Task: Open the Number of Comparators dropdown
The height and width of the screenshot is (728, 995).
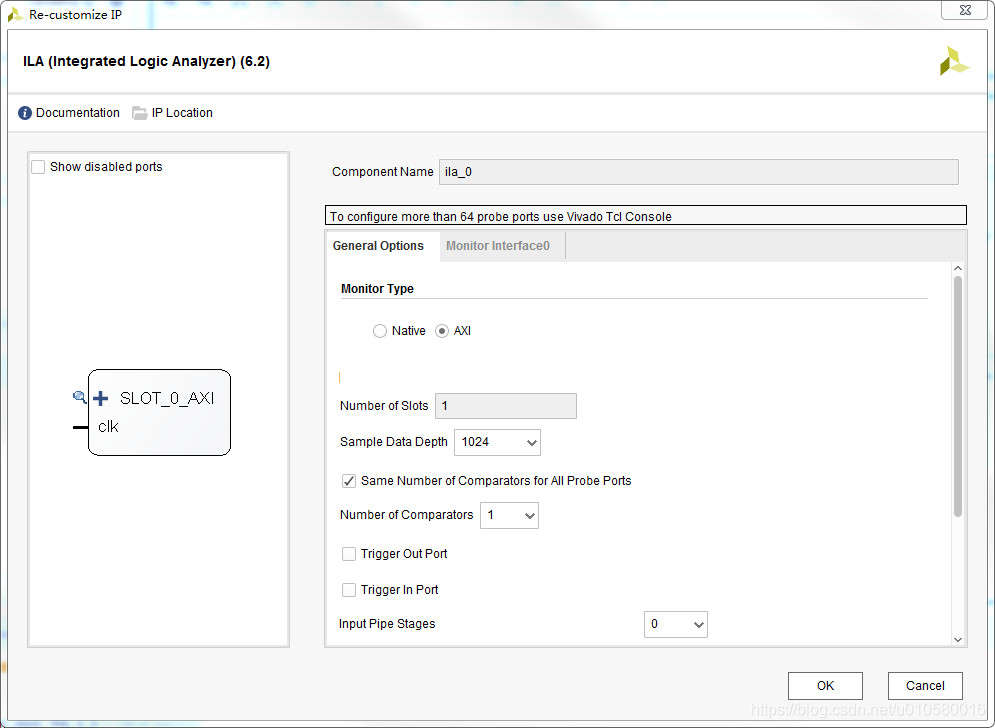Action: (x=510, y=515)
